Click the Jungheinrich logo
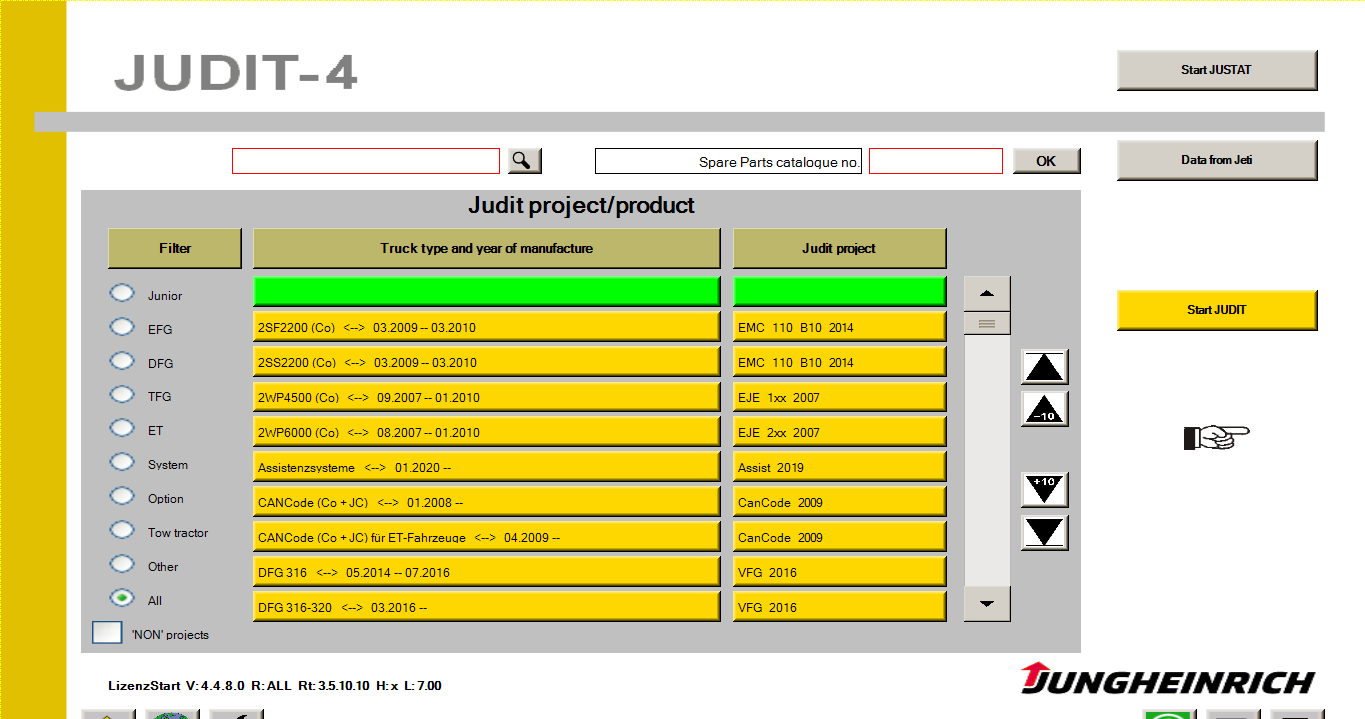Image resolution: width=1365 pixels, height=719 pixels. [1168, 678]
